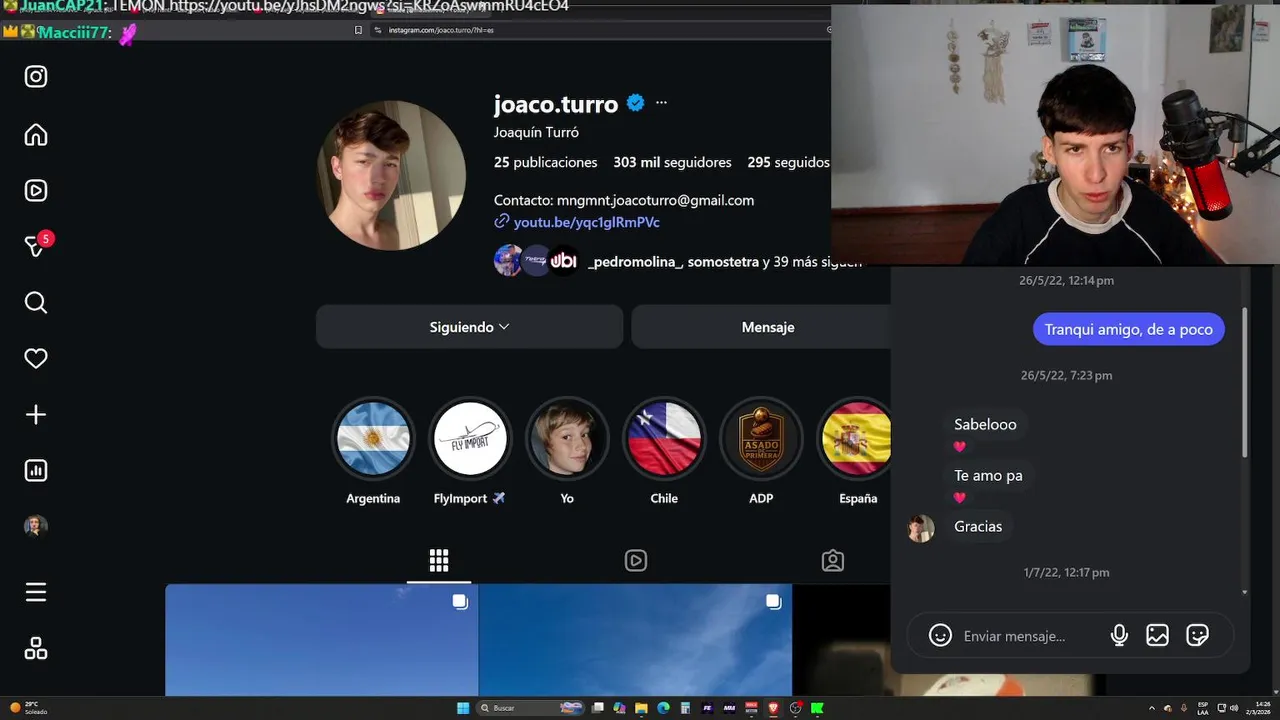The height and width of the screenshot is (720, 1280).
Task: Open Windows Start button
Action: [x=463, y=708]
